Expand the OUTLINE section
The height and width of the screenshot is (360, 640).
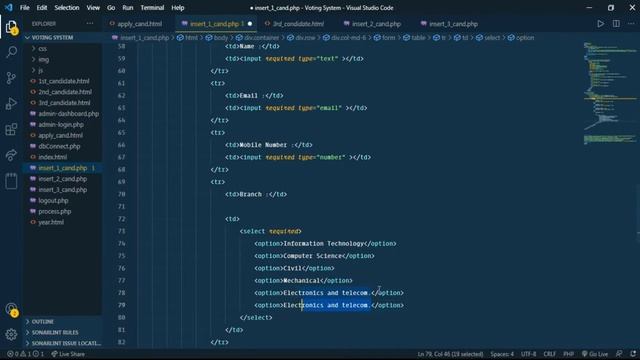(x=42, y=322)
